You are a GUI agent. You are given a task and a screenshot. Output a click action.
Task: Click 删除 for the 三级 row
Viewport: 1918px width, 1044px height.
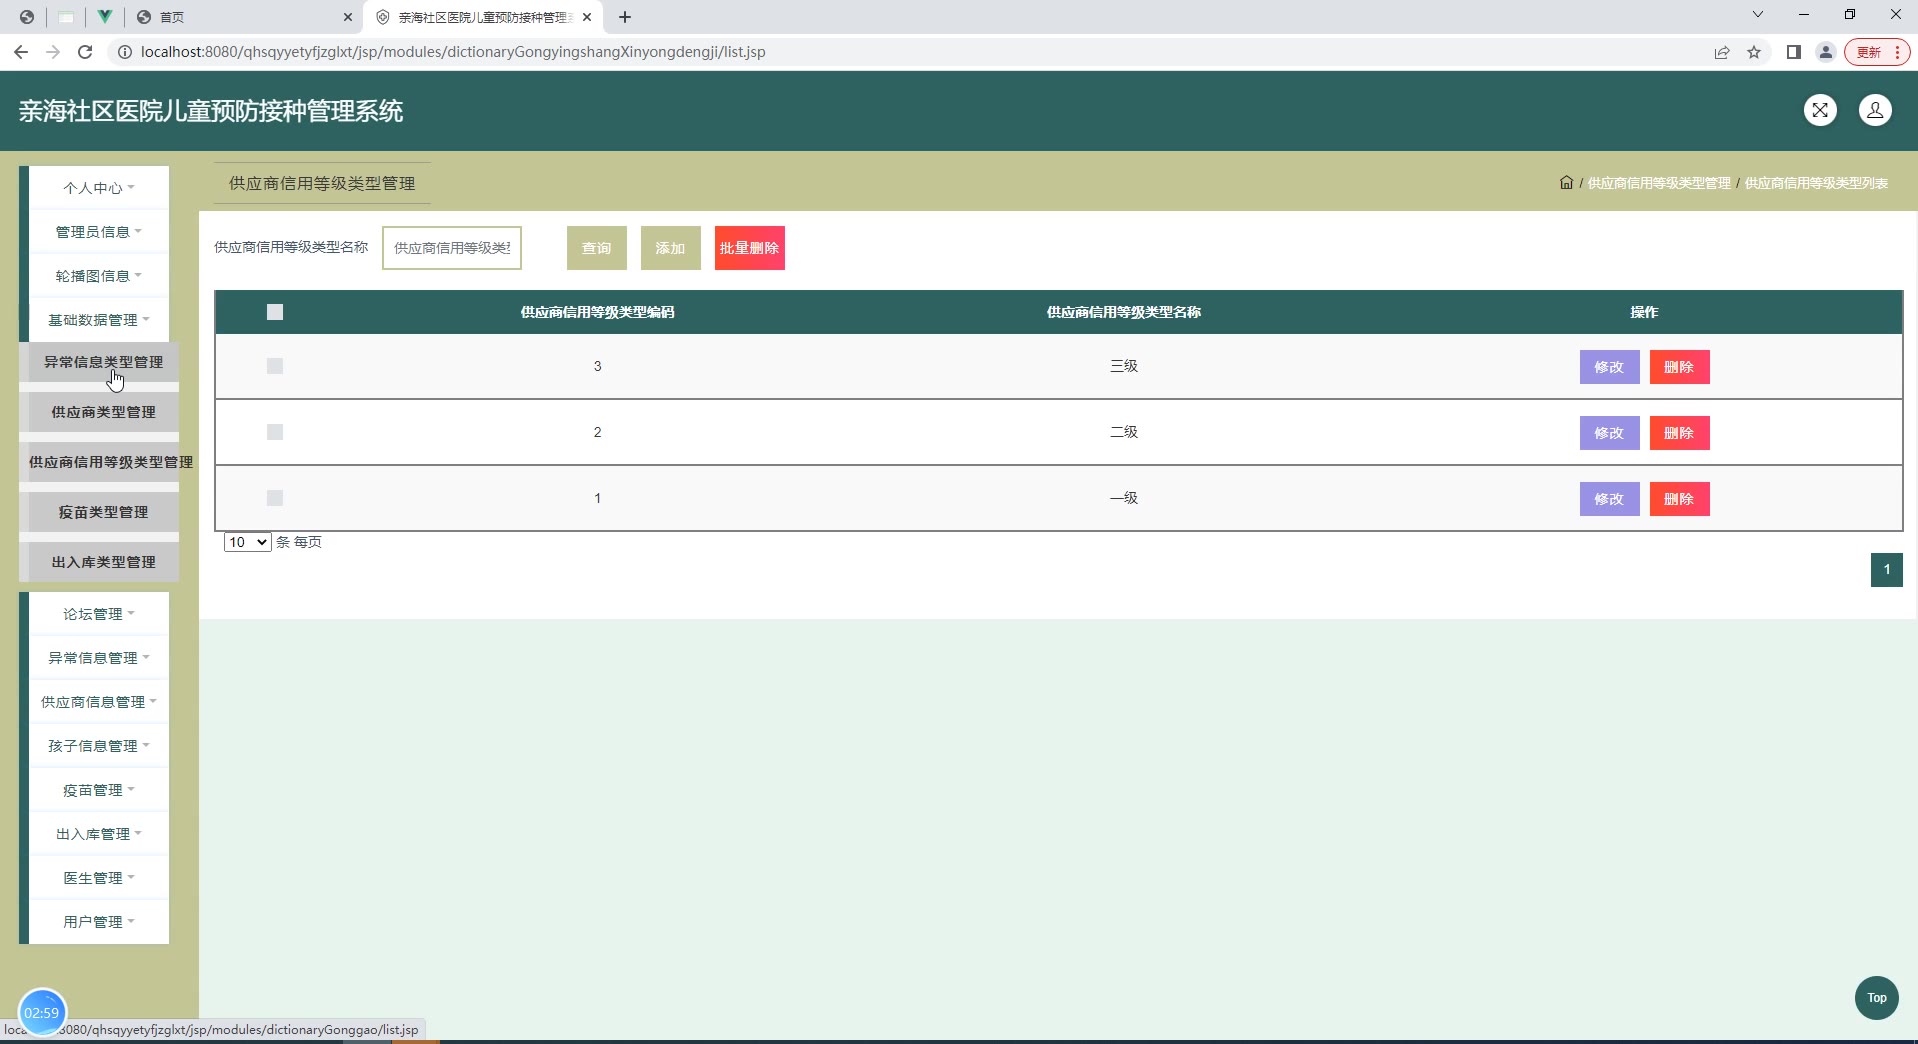coord(1679,367)
